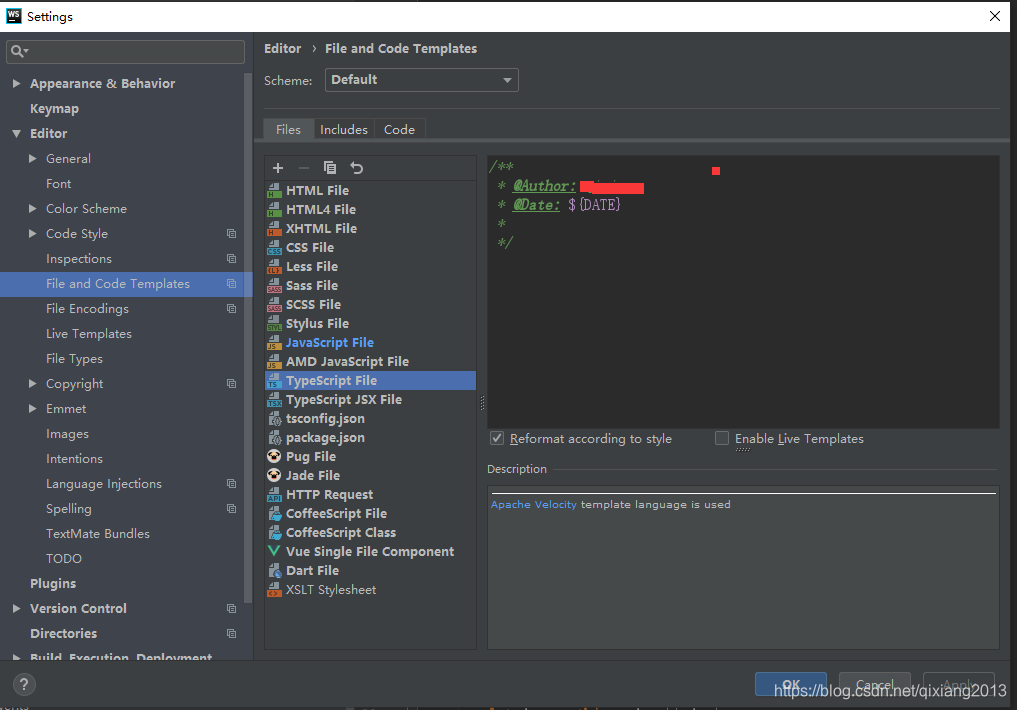Open the Plugins settings page
Viewport: 1017px width, 710px height.
(53, 584)
